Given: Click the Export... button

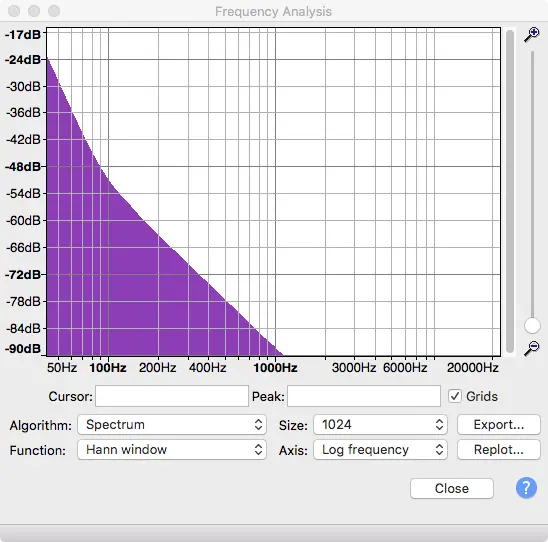Looking at the screenshot, I should (x=499, y=425).
